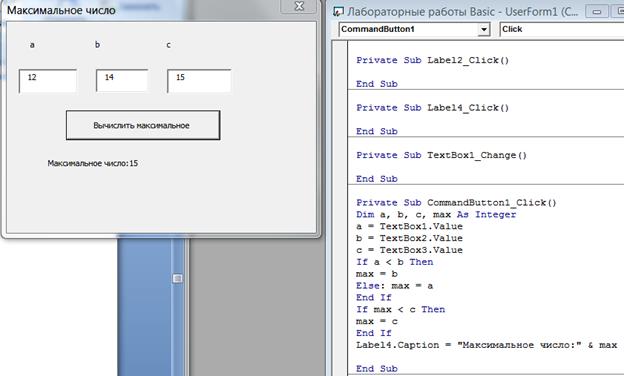The width and height of the screenshot is (624, 376).
Task: Click the c value input field containing 15
Action: (199, 81)
